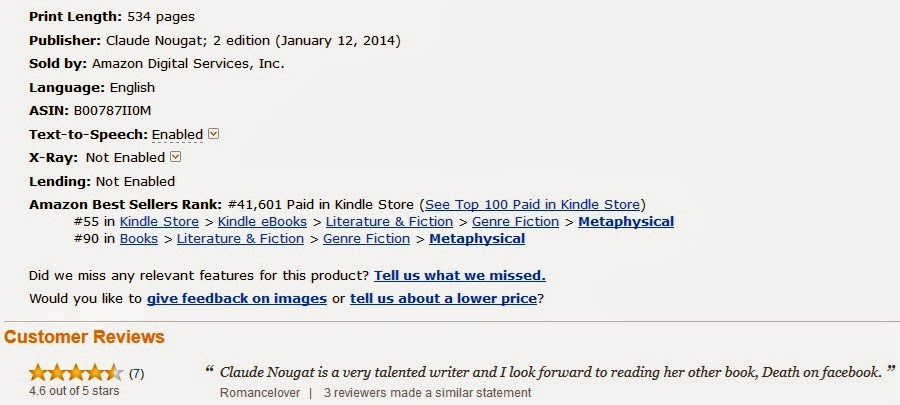
Task: Click give feedback on images link
Action: 237,298
